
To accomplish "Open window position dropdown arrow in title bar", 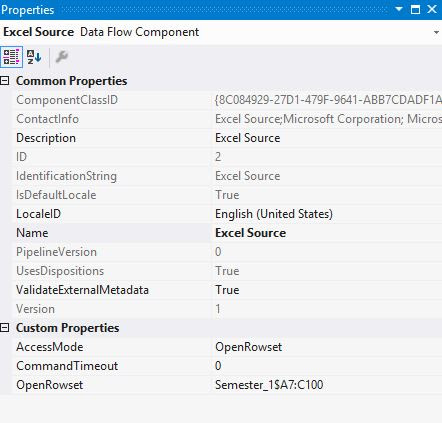I will [399, 9].
